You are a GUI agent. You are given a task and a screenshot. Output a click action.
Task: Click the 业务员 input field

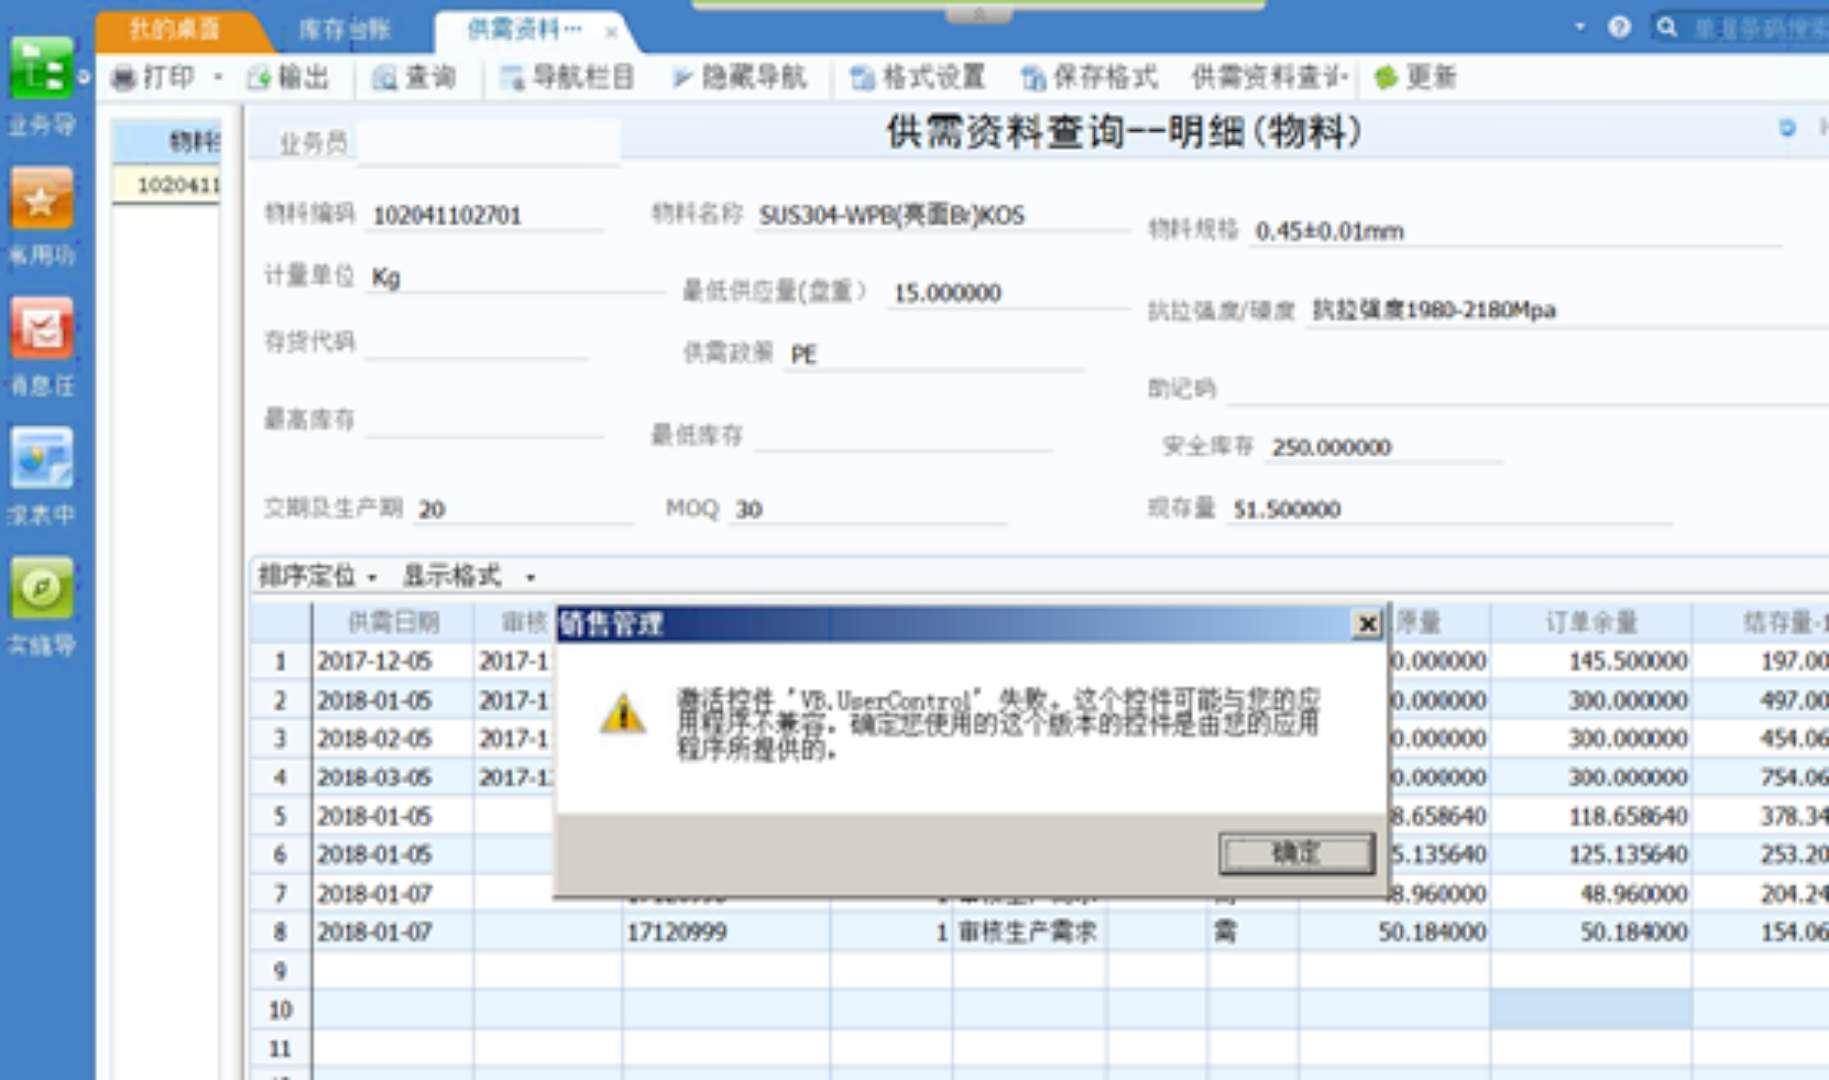pos(488,143)
